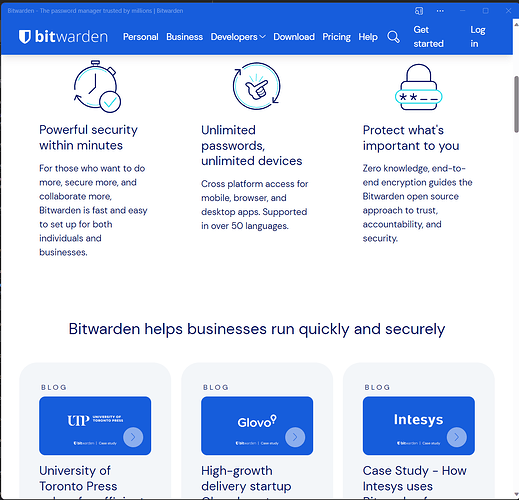Click the arrow circle on Toronto Press card
519x500 pixels.
133,437
